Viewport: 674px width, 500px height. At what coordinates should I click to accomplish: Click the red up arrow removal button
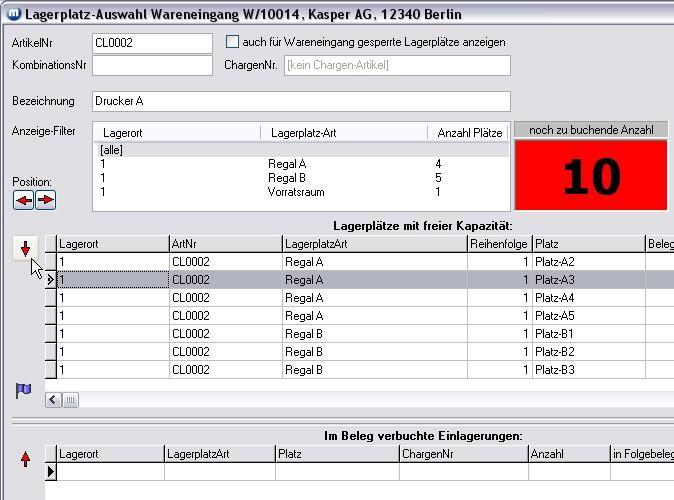[26, 459]
